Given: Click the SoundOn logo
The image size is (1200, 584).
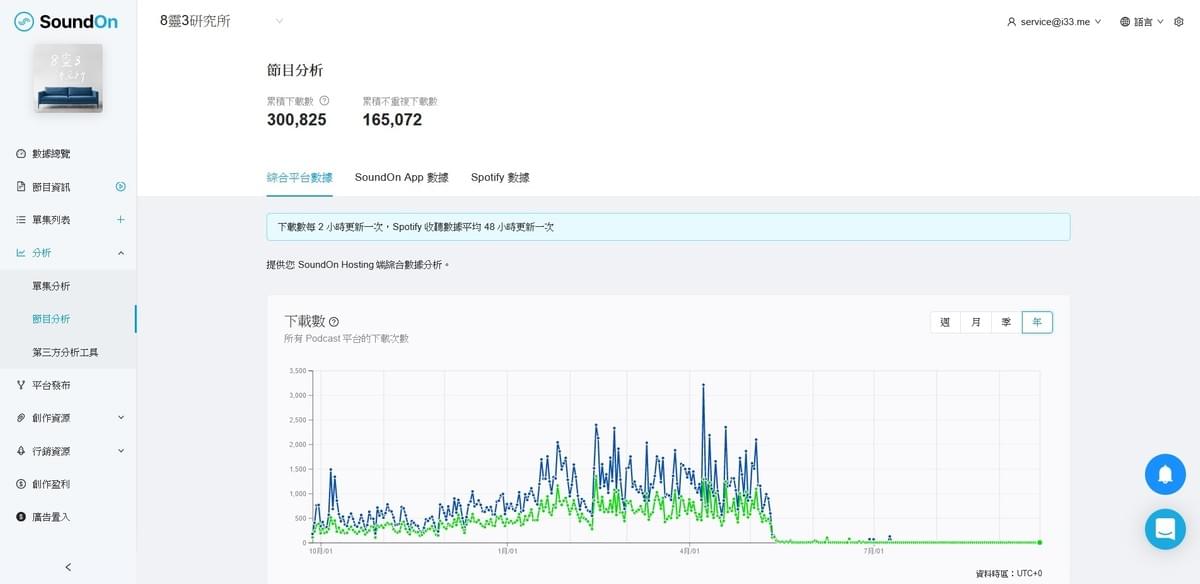Looking at the screenshot, I should 66,21.
